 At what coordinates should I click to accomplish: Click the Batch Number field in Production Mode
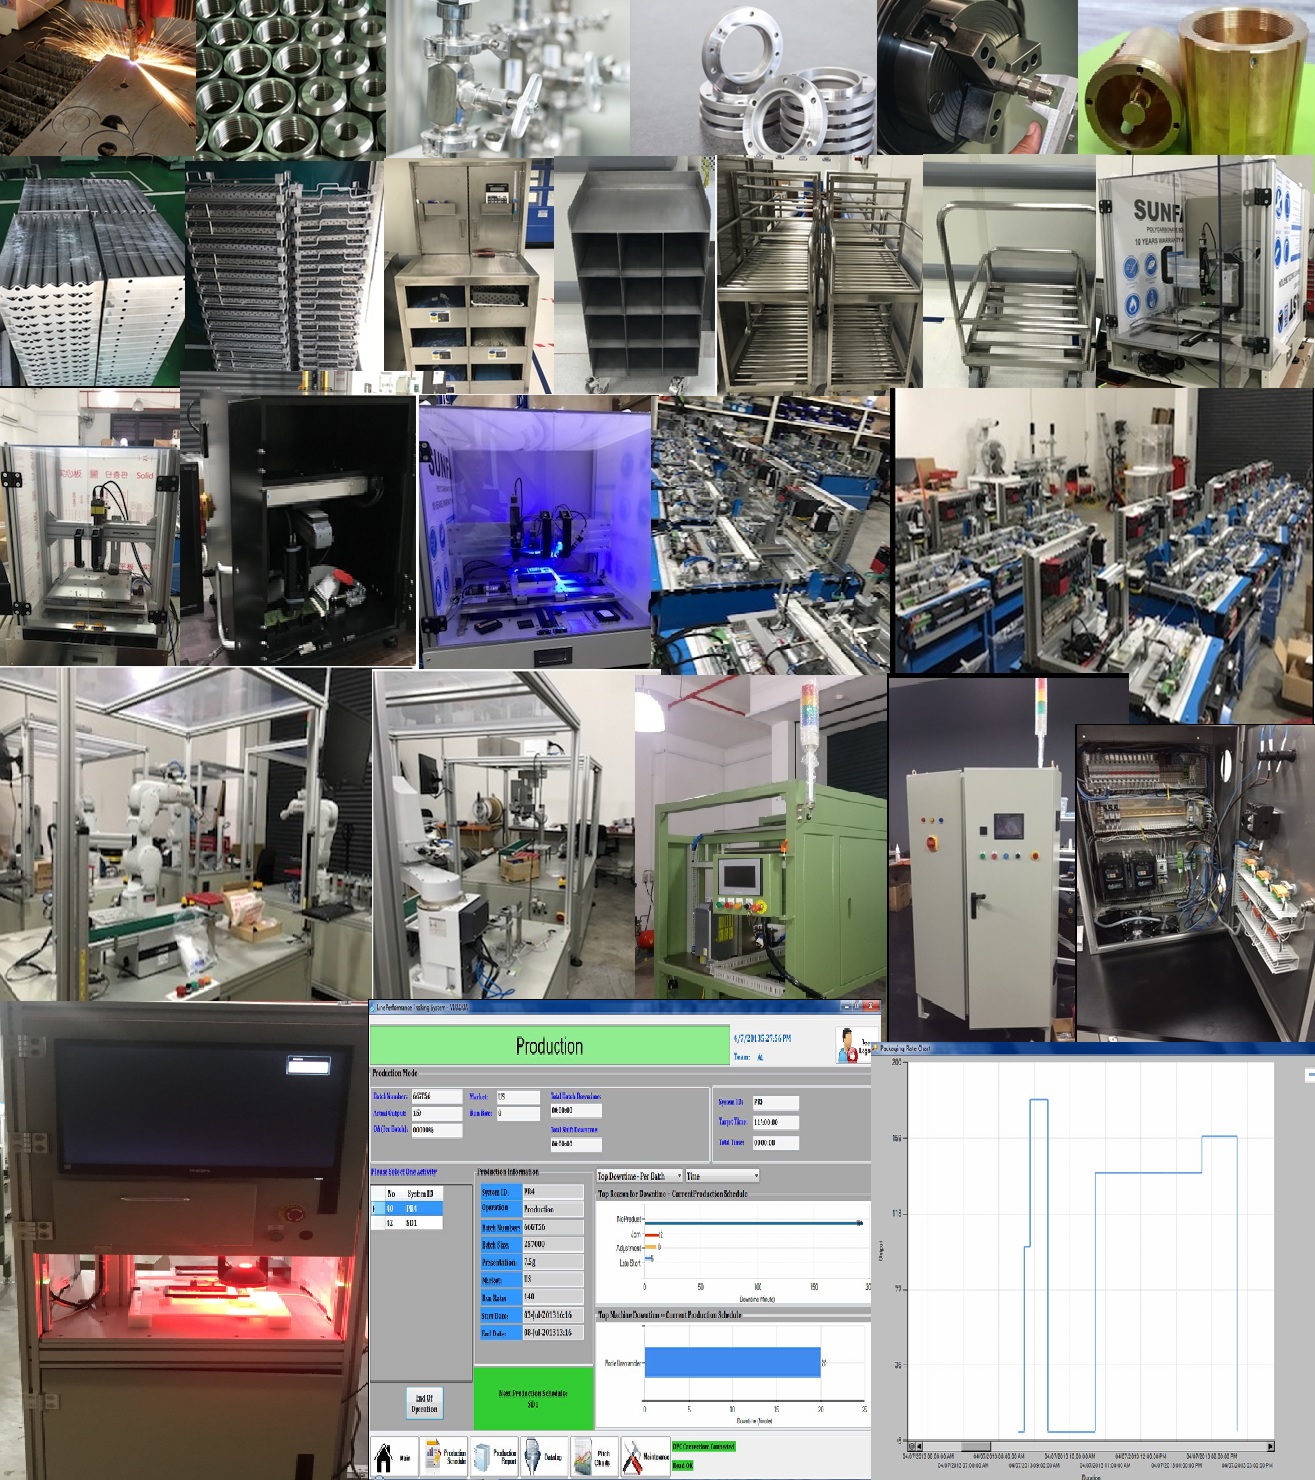pos(436,1097)
